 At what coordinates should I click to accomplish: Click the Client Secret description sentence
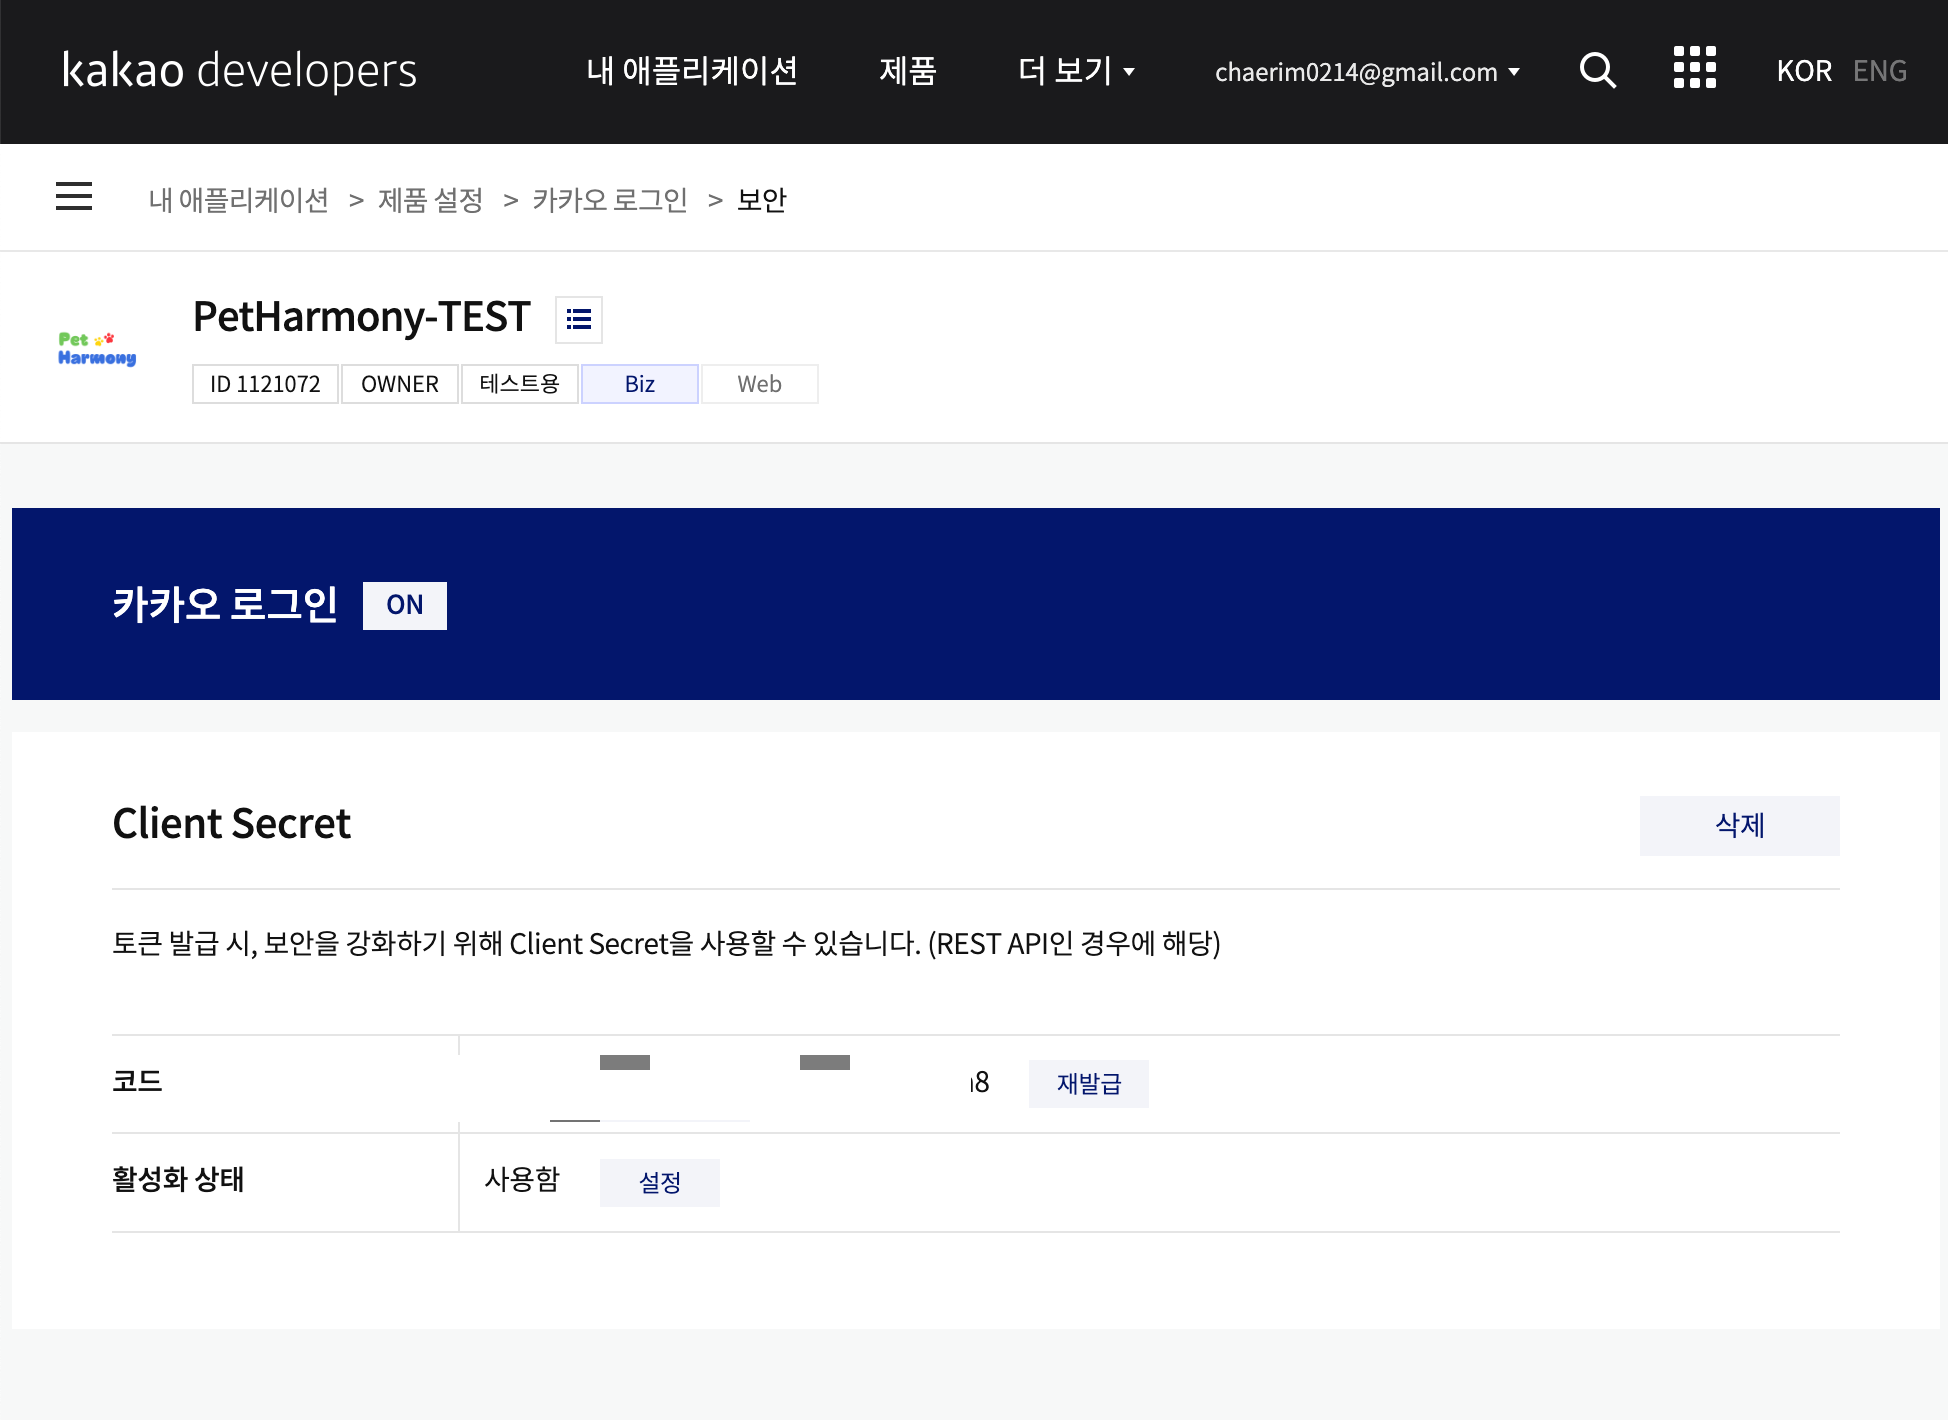667,944
